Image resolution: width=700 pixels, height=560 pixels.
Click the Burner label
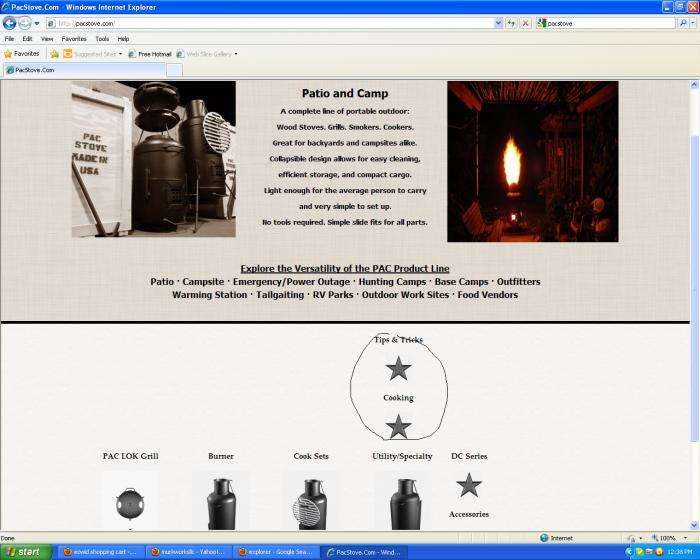click(221, 456)
